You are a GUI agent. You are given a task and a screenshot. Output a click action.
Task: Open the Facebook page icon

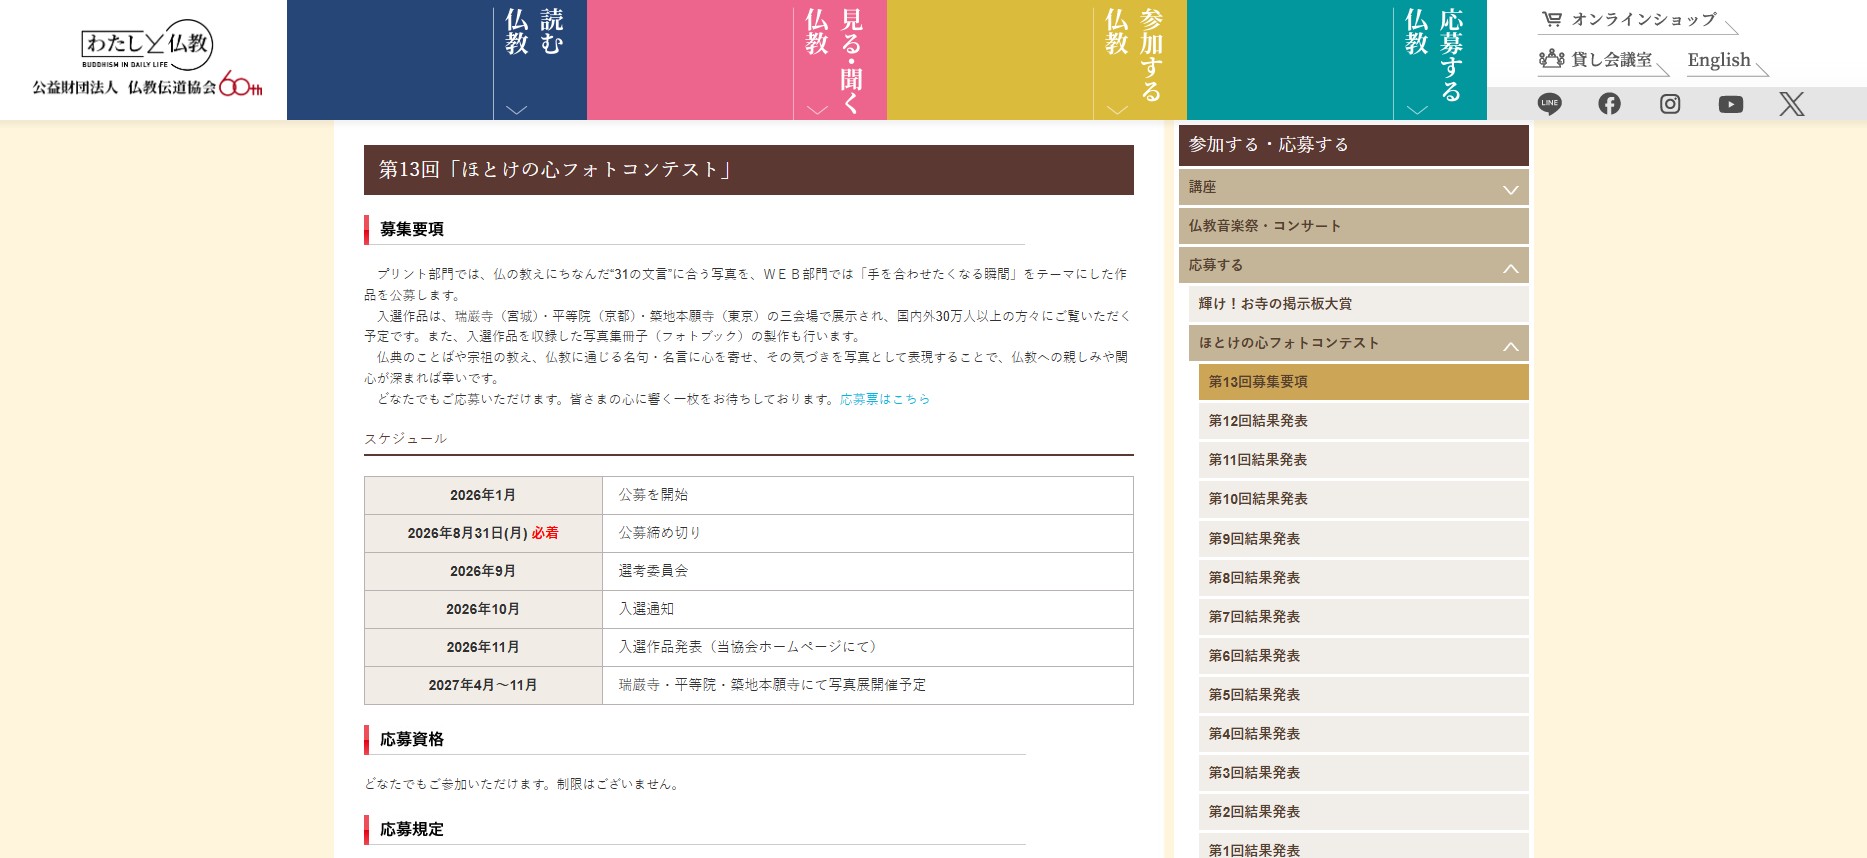(1609, 104)
